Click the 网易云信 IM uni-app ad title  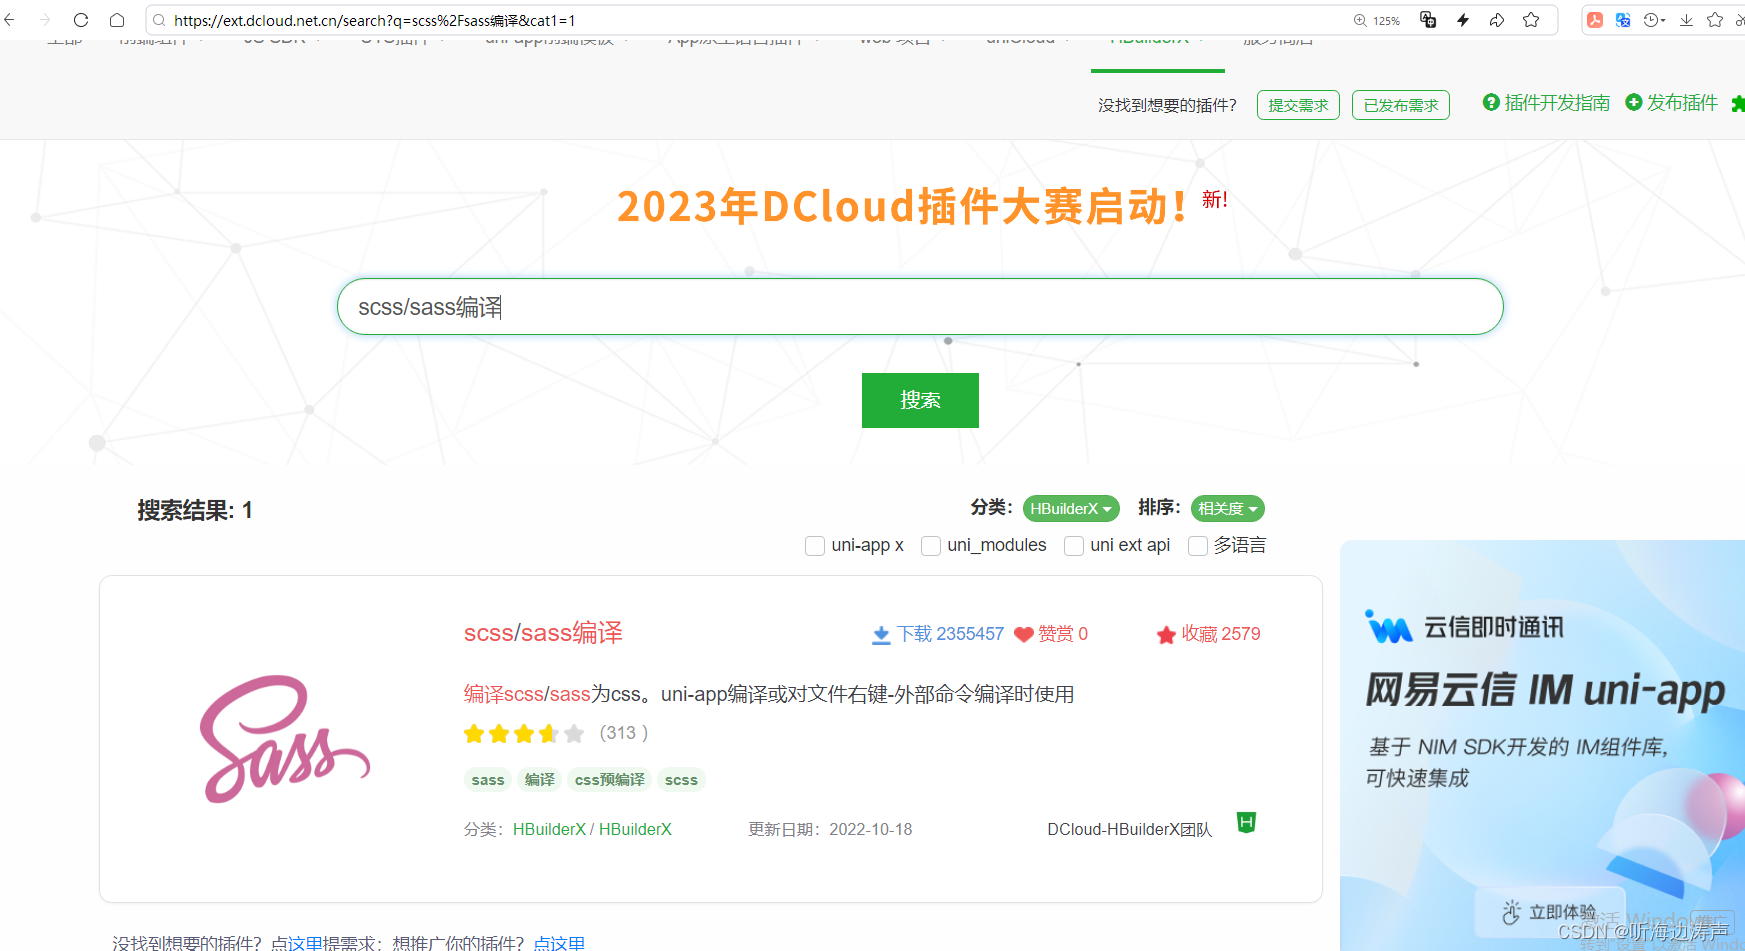pyautogui.click(x=1546, y=690)
